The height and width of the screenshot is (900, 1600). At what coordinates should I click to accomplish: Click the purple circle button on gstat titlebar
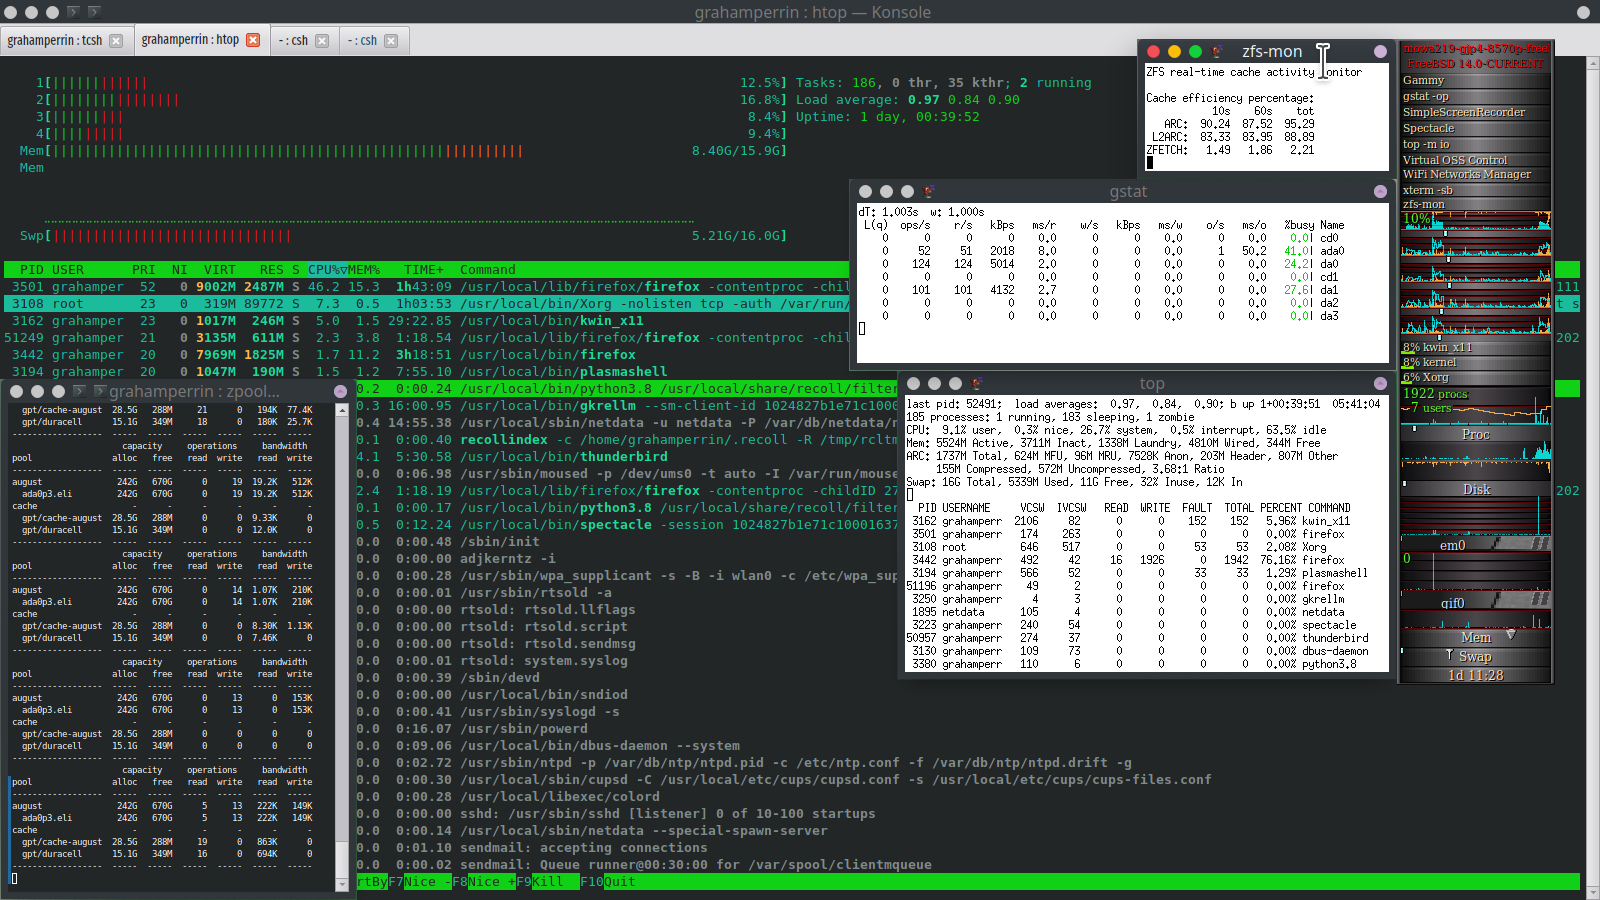pos(1380,191)
